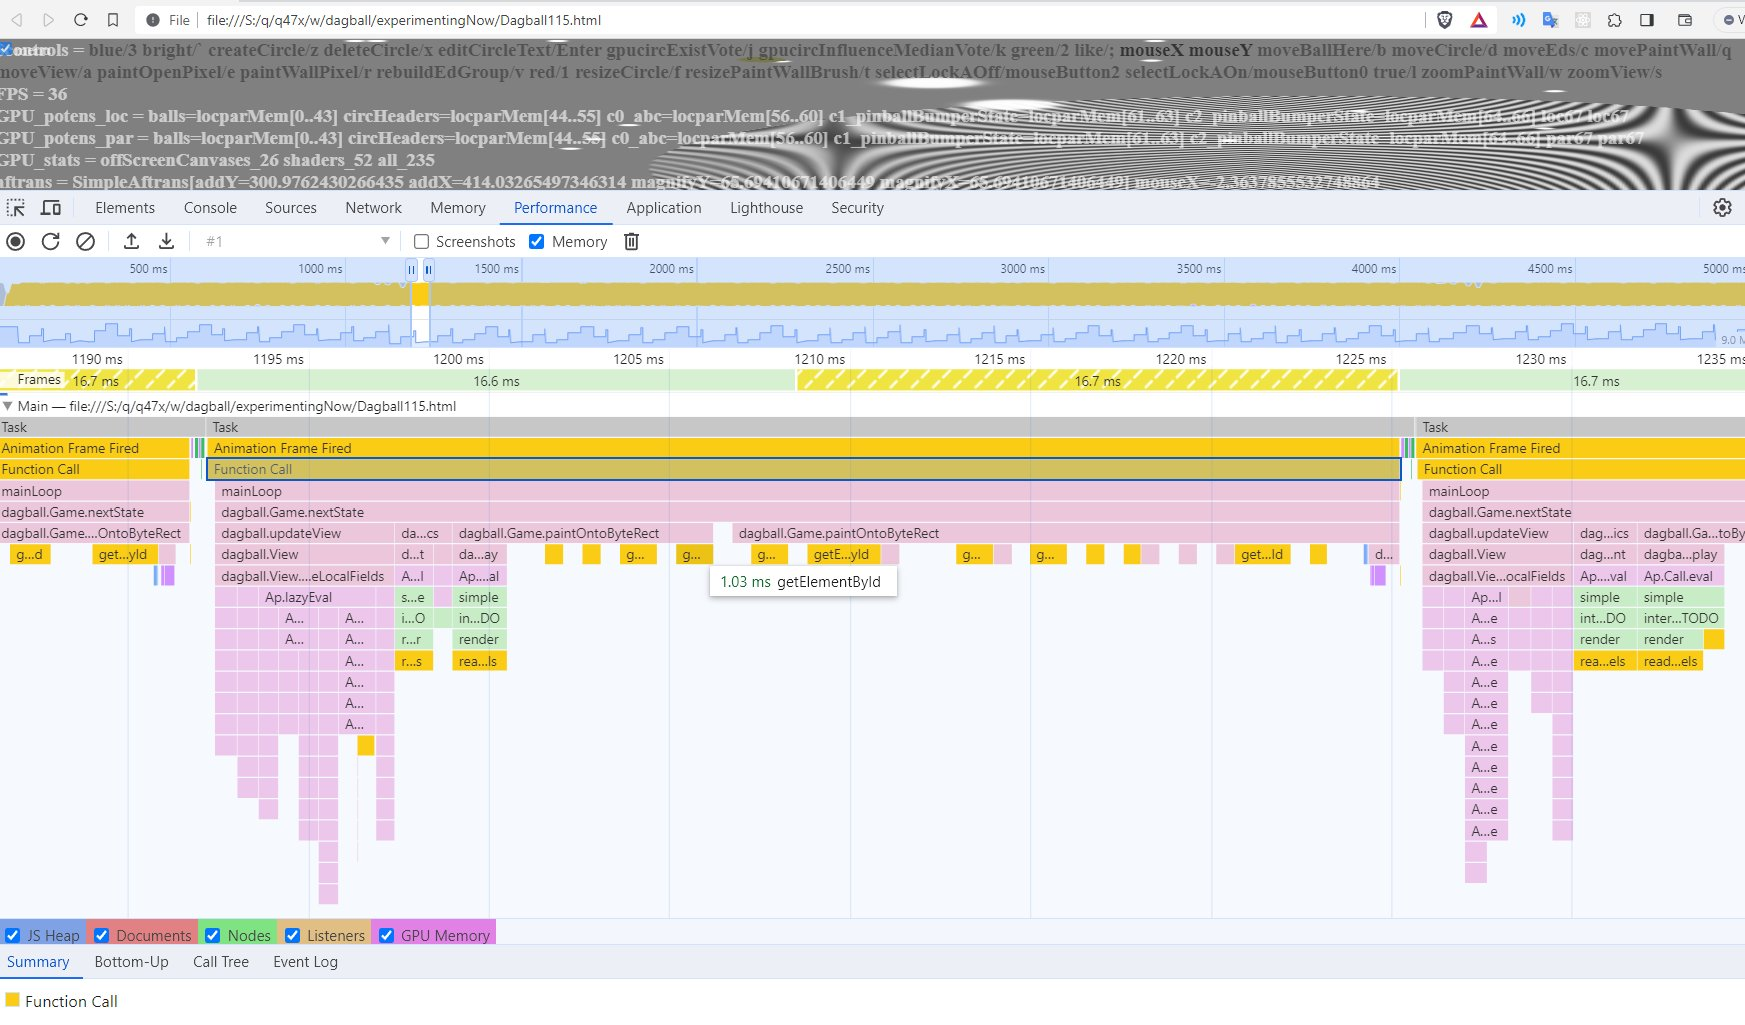Click the Record performance profile button

pyautogui.click(x=16, y=241)
